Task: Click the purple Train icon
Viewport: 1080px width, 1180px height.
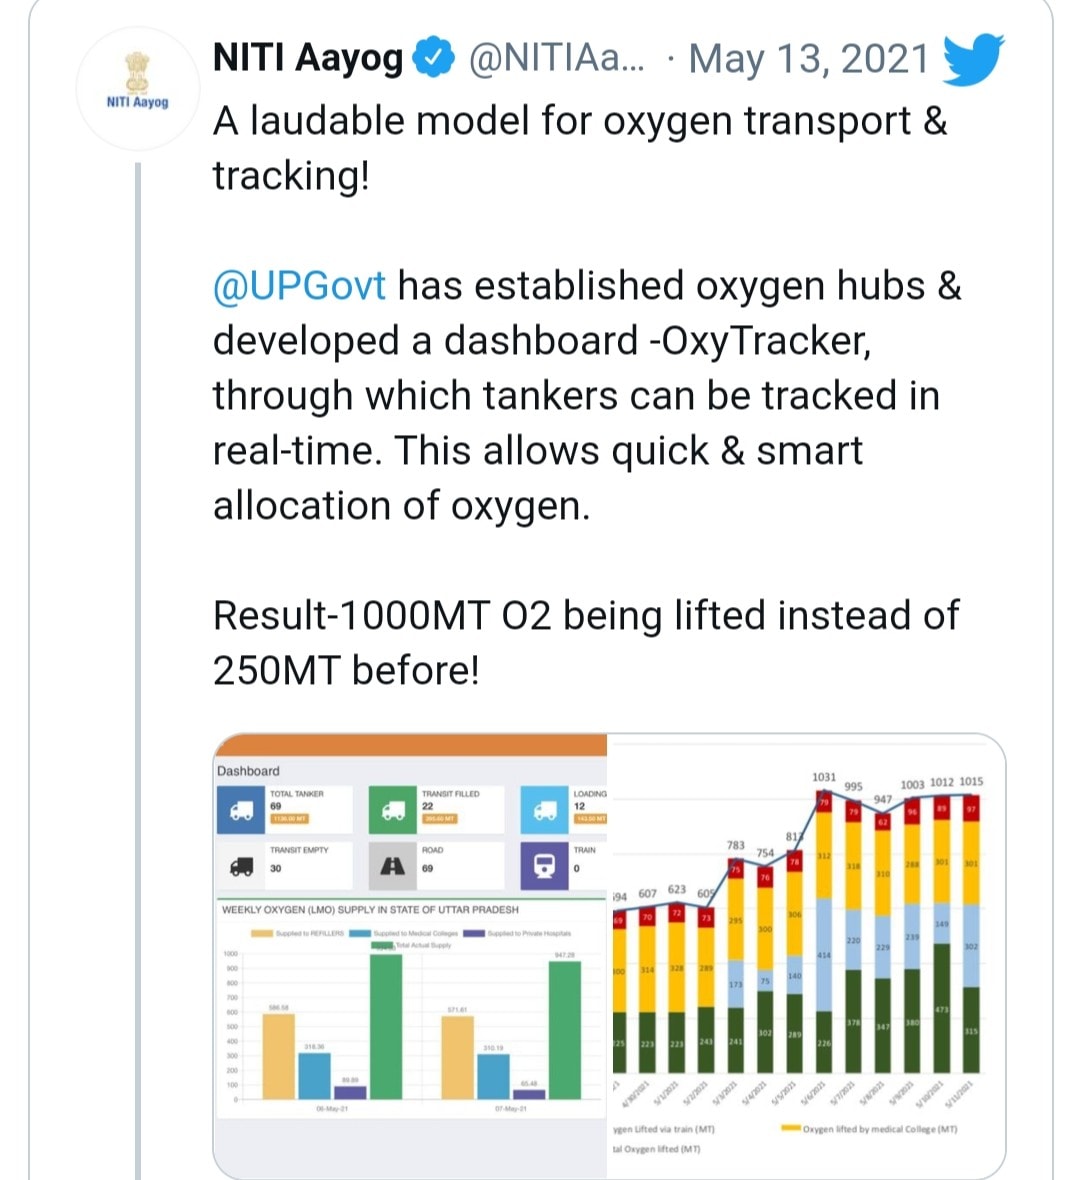Action: pos(544,866)
